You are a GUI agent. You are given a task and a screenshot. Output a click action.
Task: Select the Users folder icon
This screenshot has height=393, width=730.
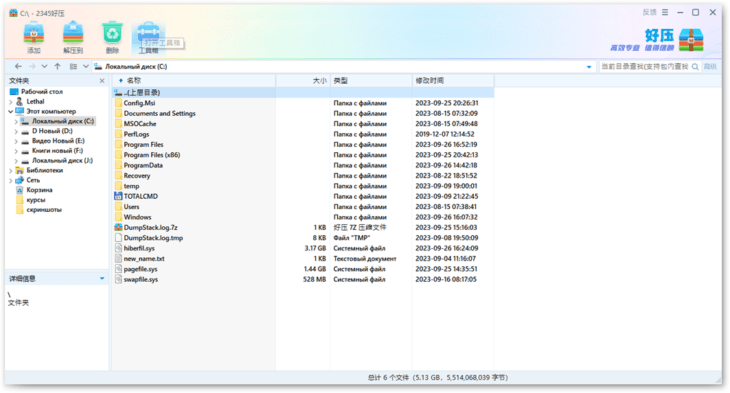click(x=119, y=206)
